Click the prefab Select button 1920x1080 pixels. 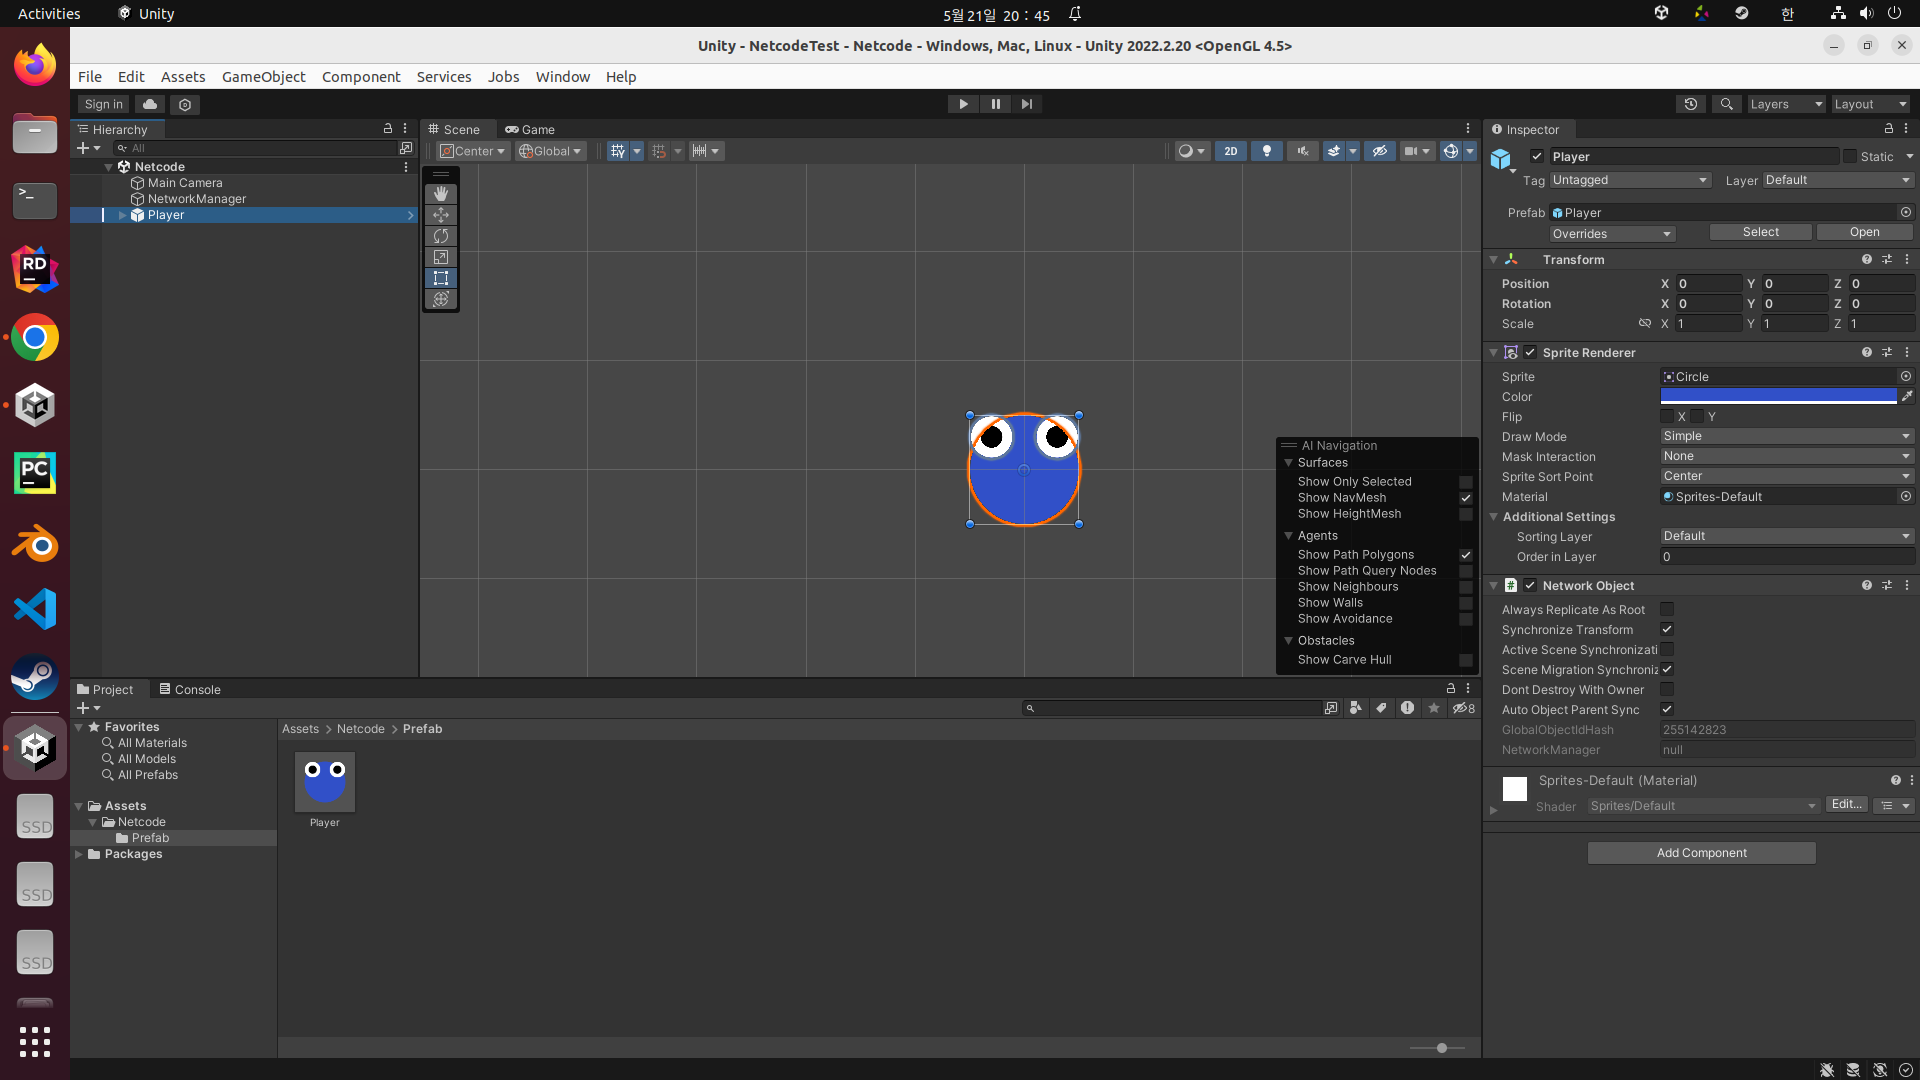pyautogui.click(x=1761, y=232)
